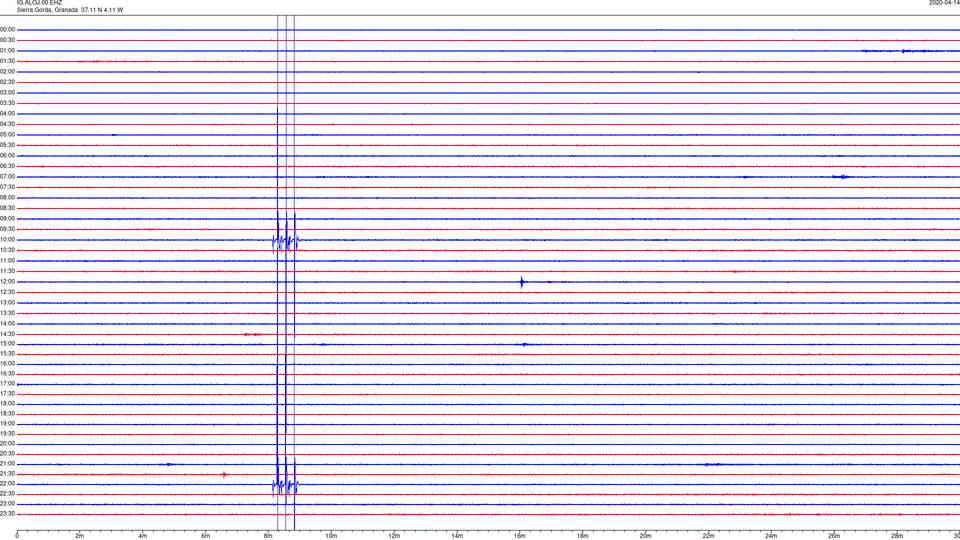Select the 17:00 time label

[7, 384]
